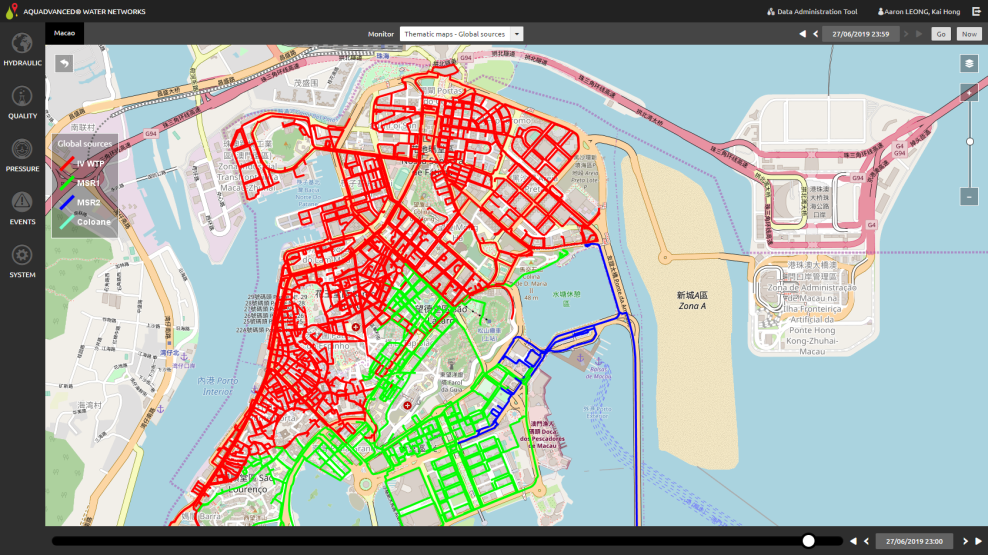Zoom in on the map

pos(968,92)
